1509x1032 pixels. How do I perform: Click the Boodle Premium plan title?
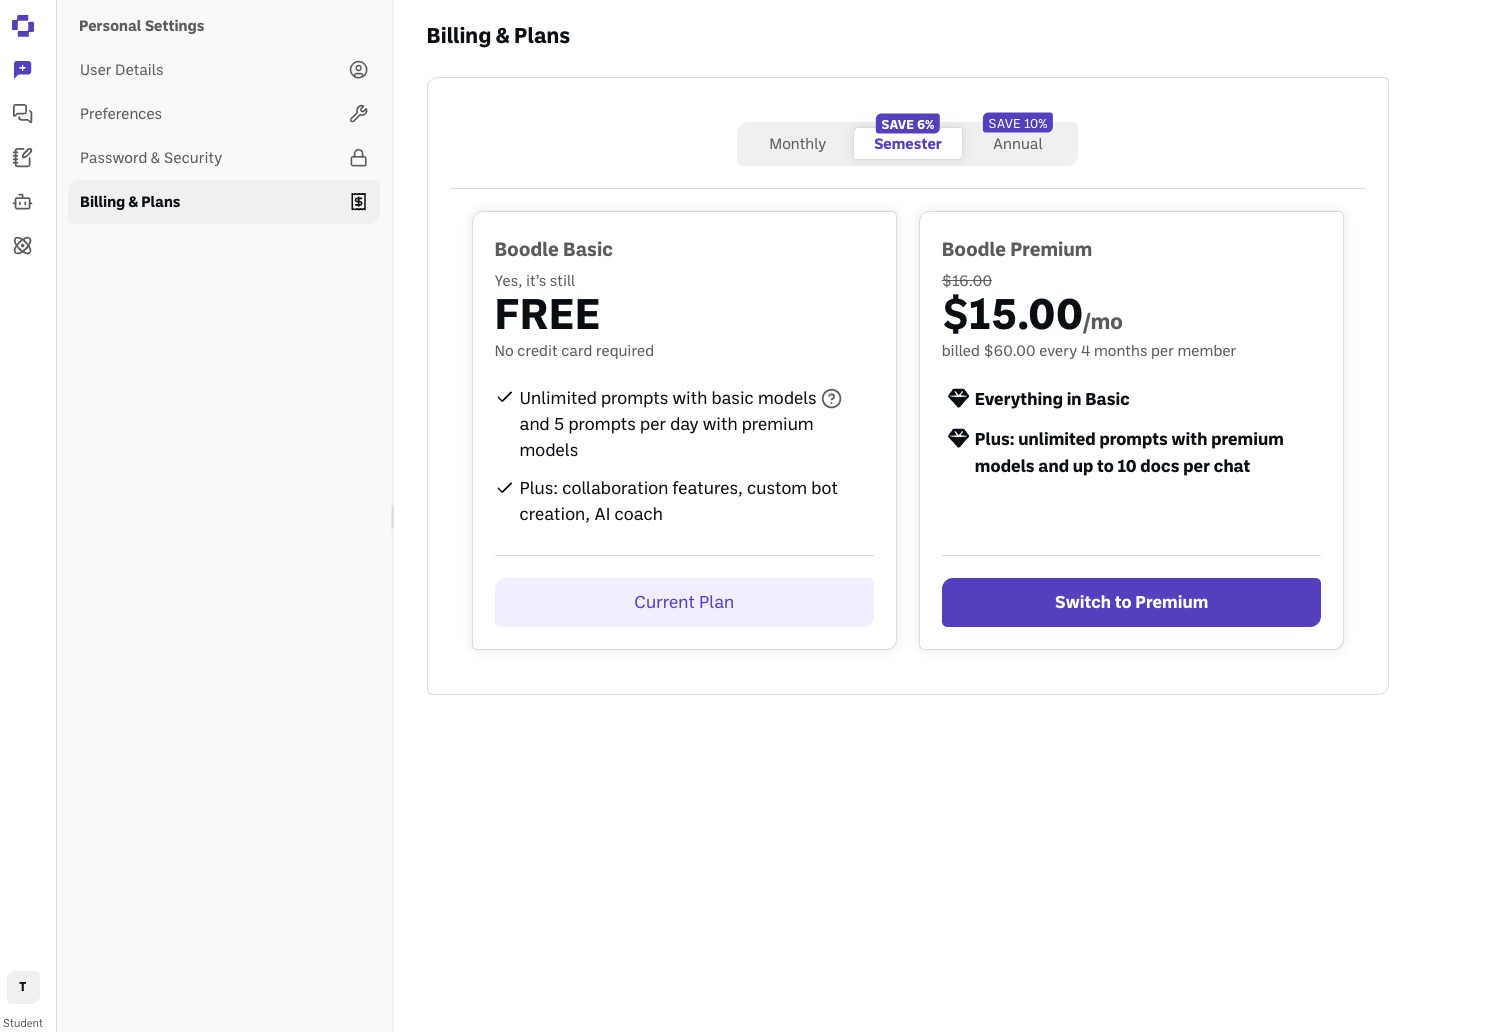click(1017, 250)
